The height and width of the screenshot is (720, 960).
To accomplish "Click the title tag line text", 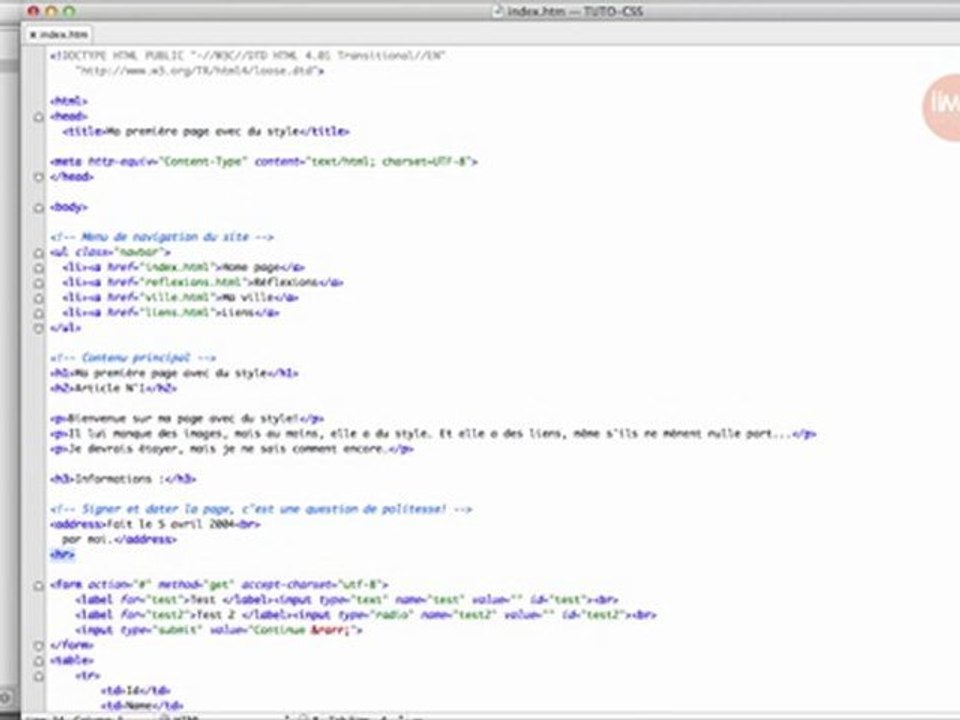I will coord(206,132).
